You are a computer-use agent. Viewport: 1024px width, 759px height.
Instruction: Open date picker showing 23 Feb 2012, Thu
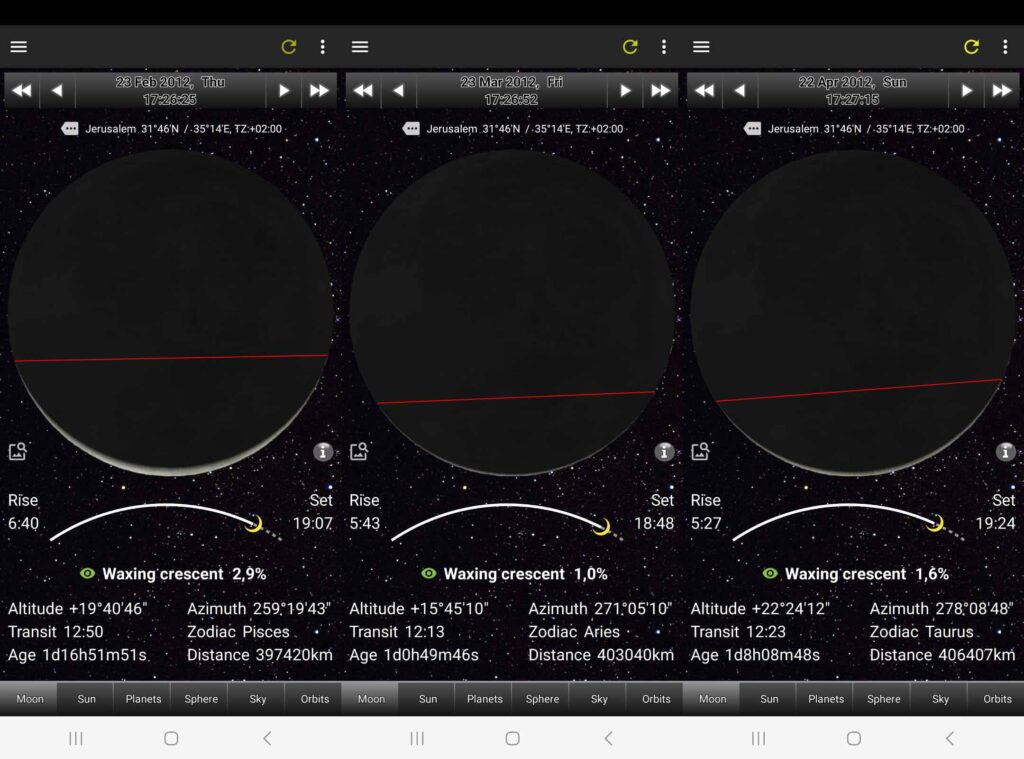170,91
